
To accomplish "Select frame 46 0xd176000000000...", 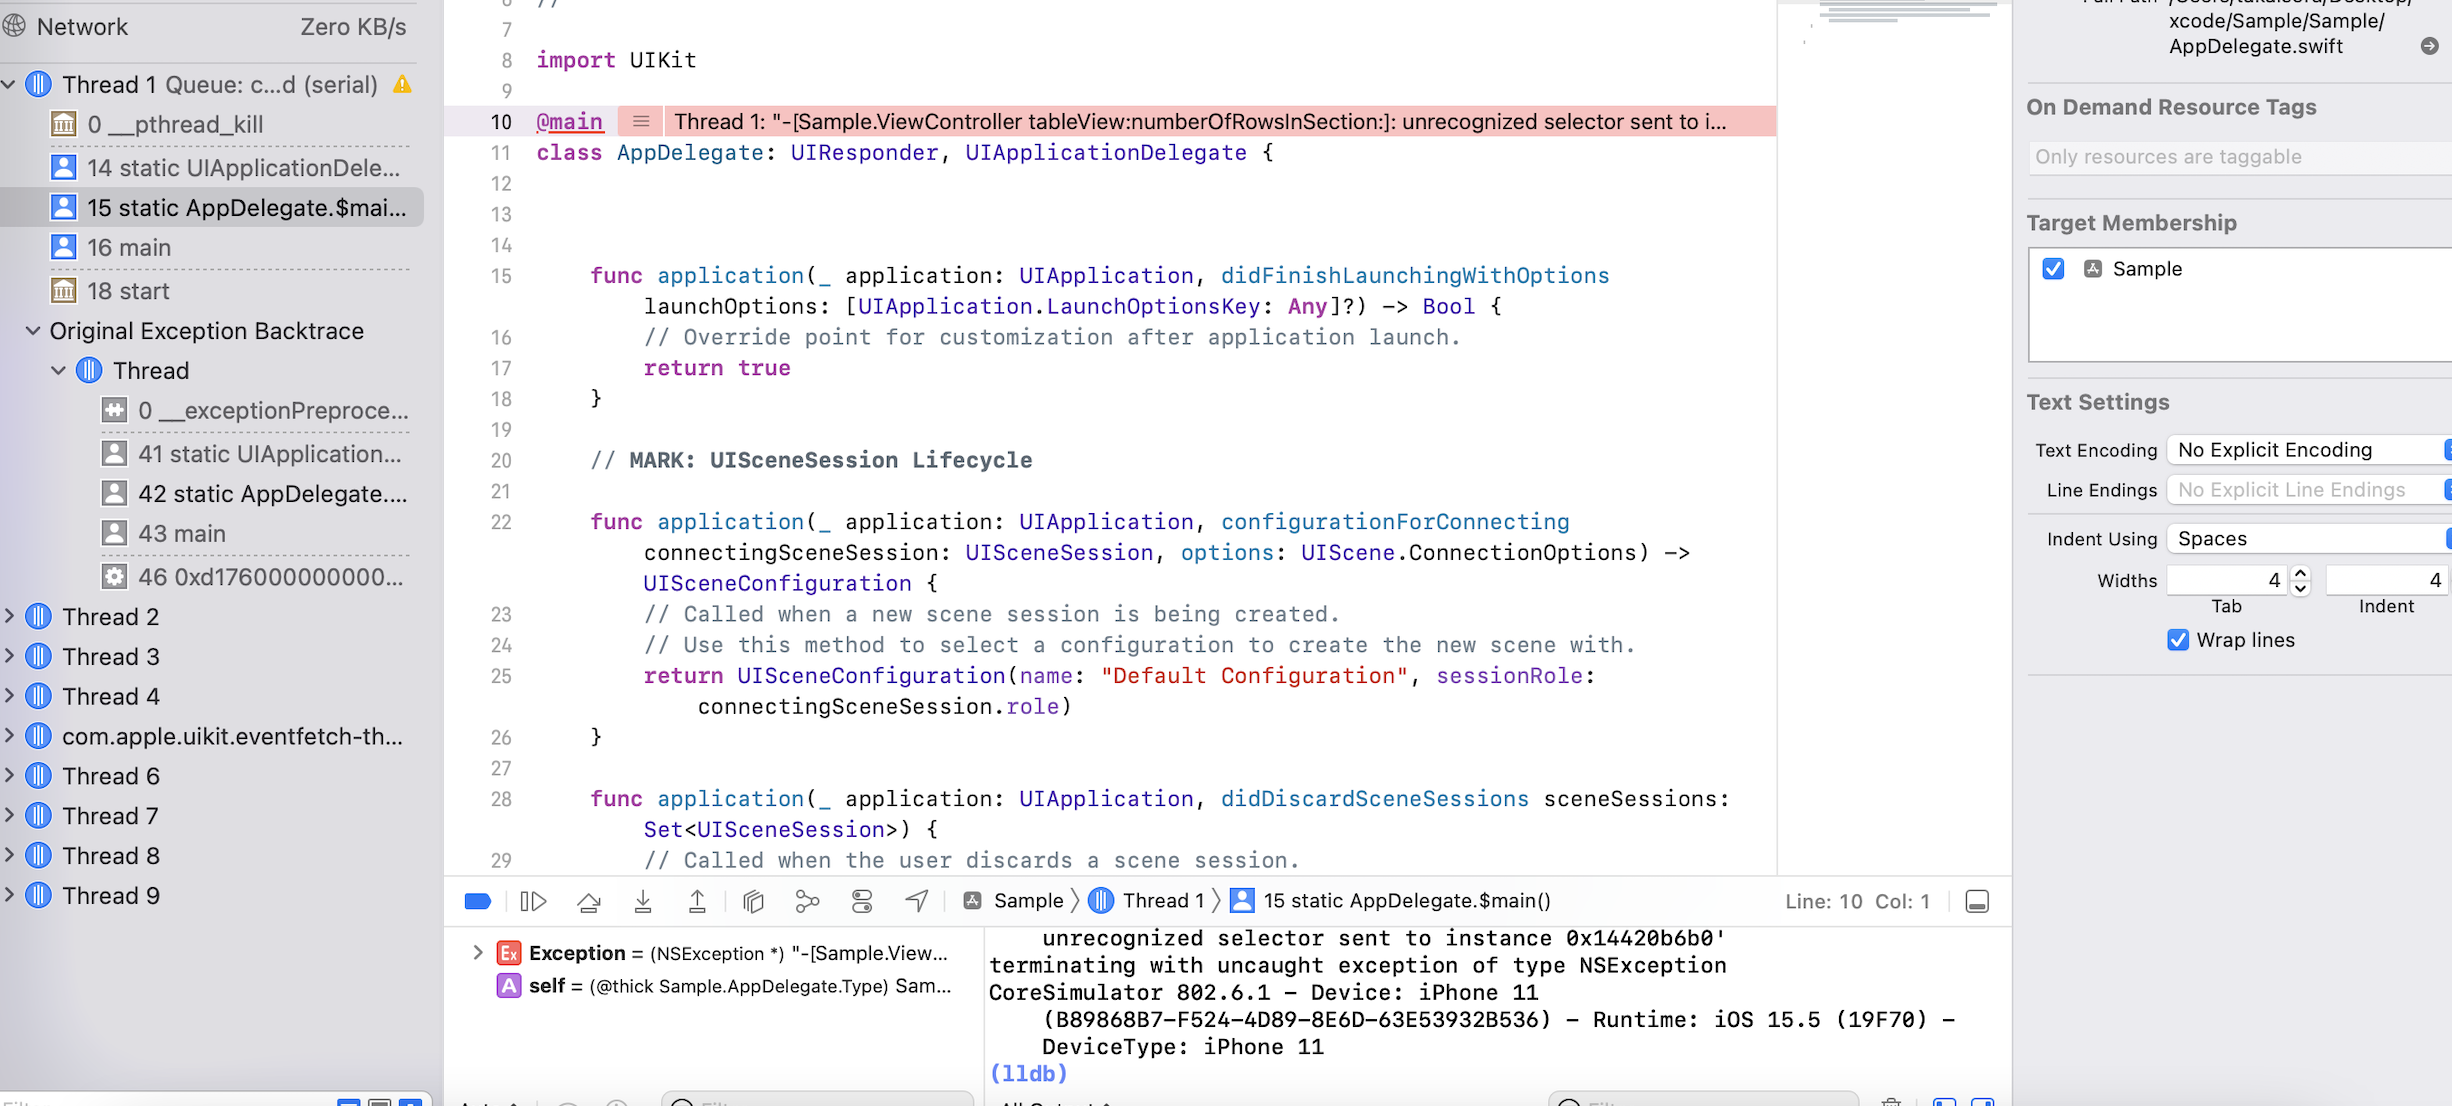I will (212, 577).
